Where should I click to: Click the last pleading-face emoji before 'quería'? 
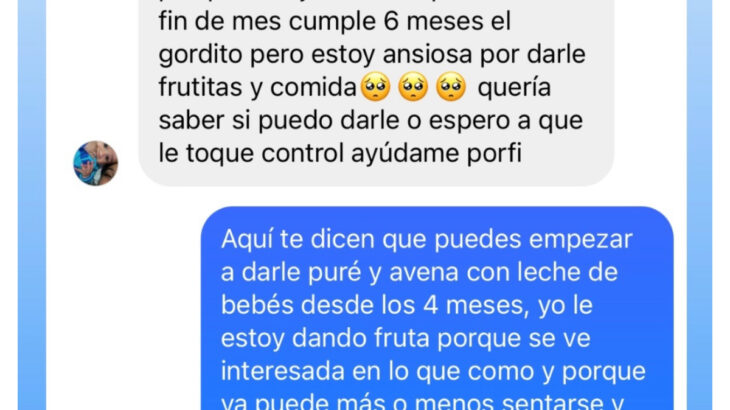coord(451,87)
